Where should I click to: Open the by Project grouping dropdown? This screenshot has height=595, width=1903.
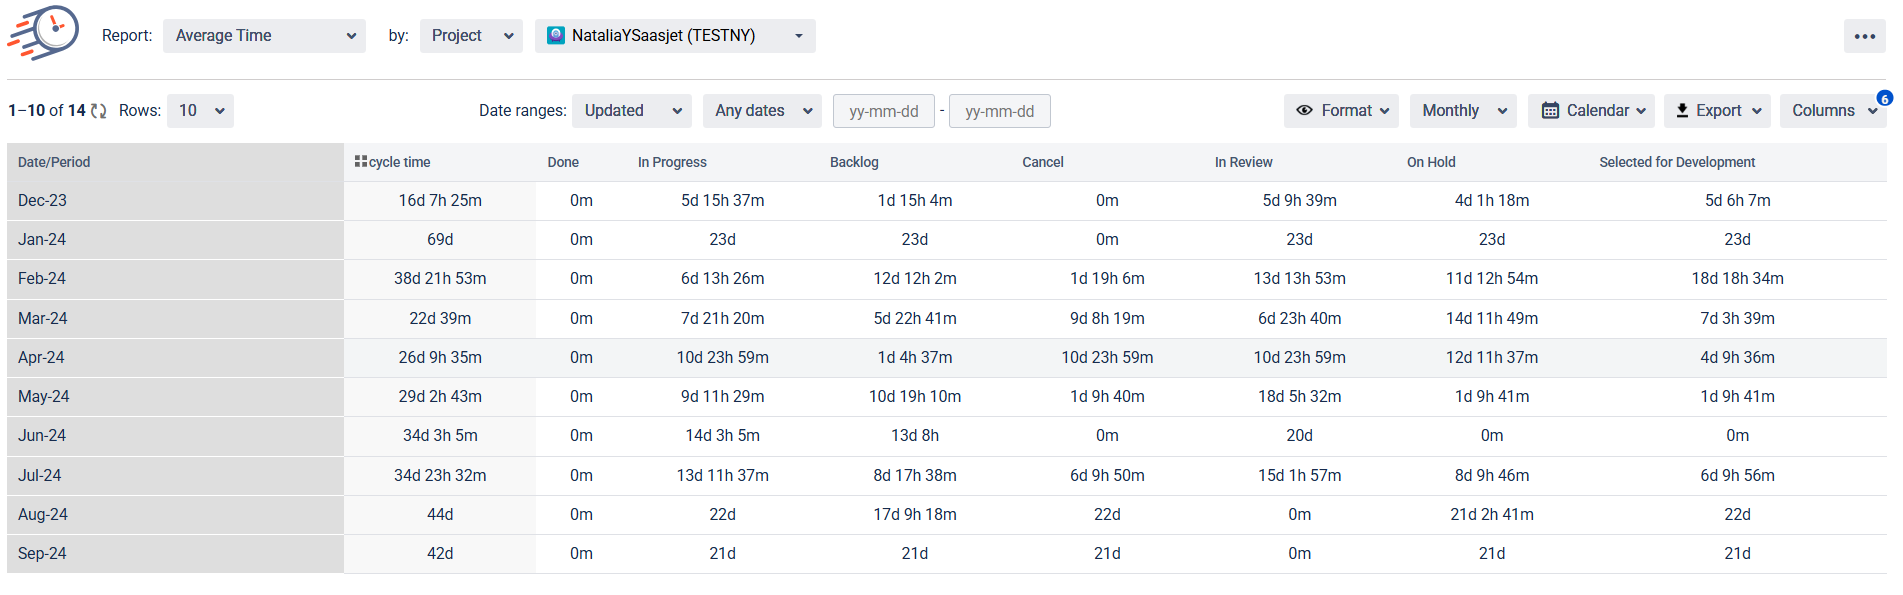click(x=471, y=36)
